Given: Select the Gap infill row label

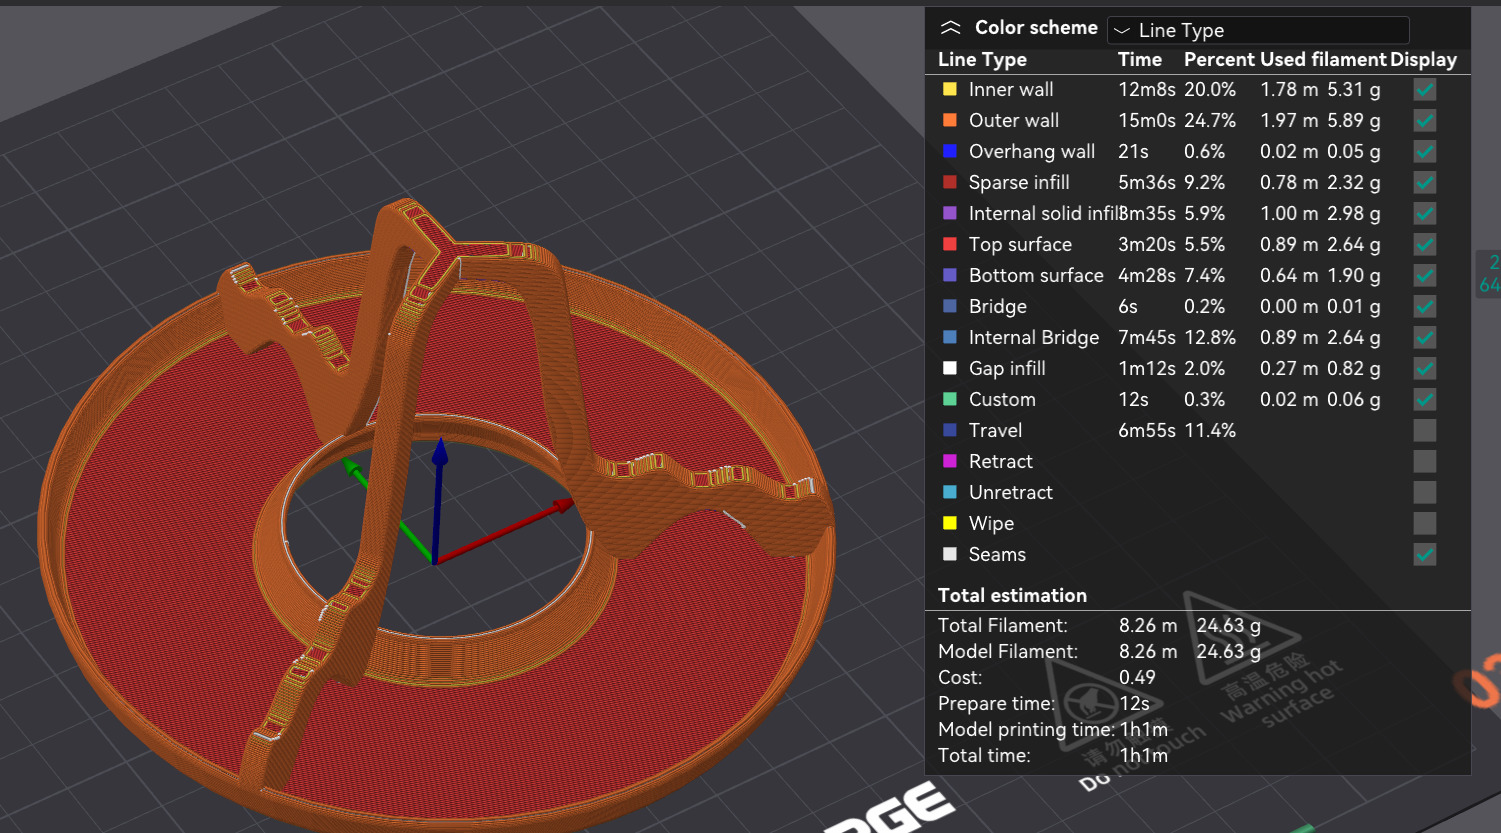Looking at the screenshot, I should [1007, 369].
